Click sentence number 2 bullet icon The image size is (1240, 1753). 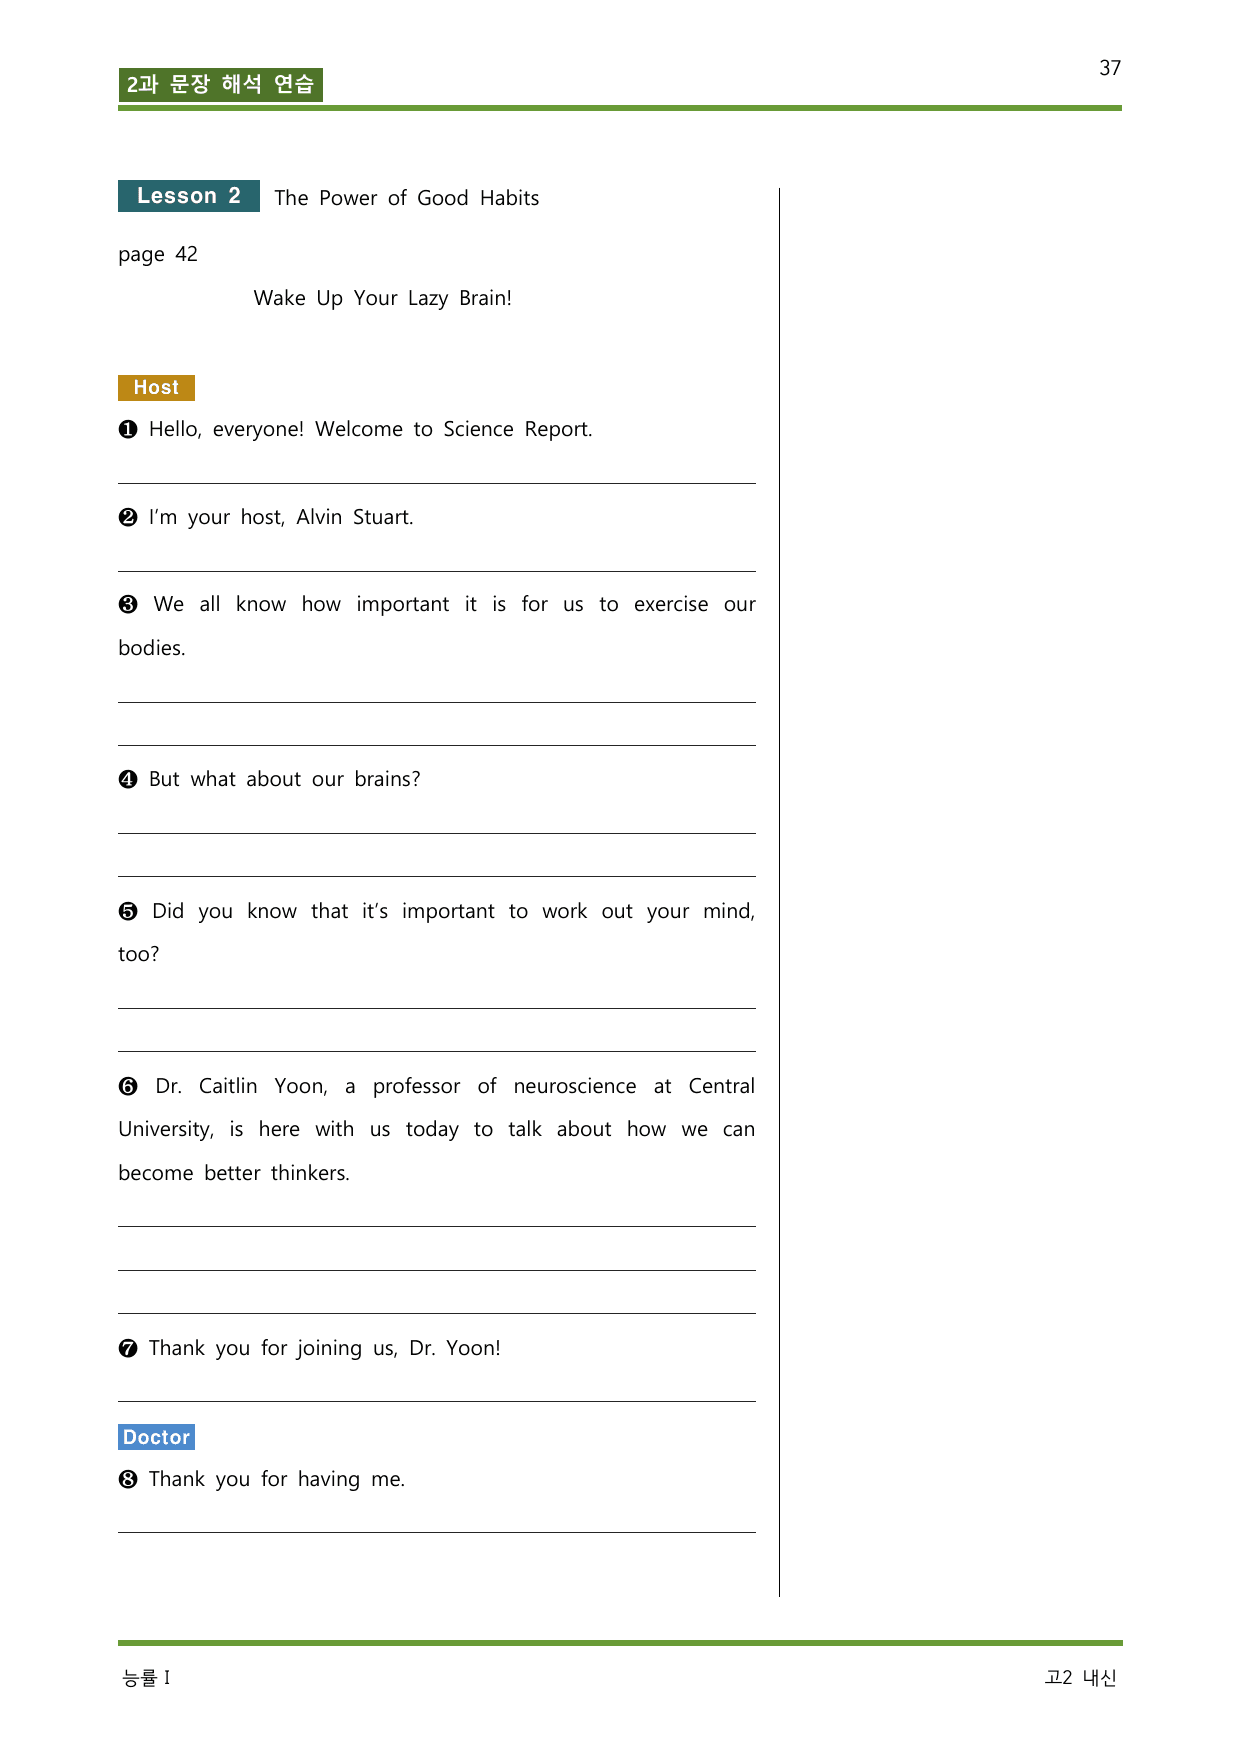128,517
